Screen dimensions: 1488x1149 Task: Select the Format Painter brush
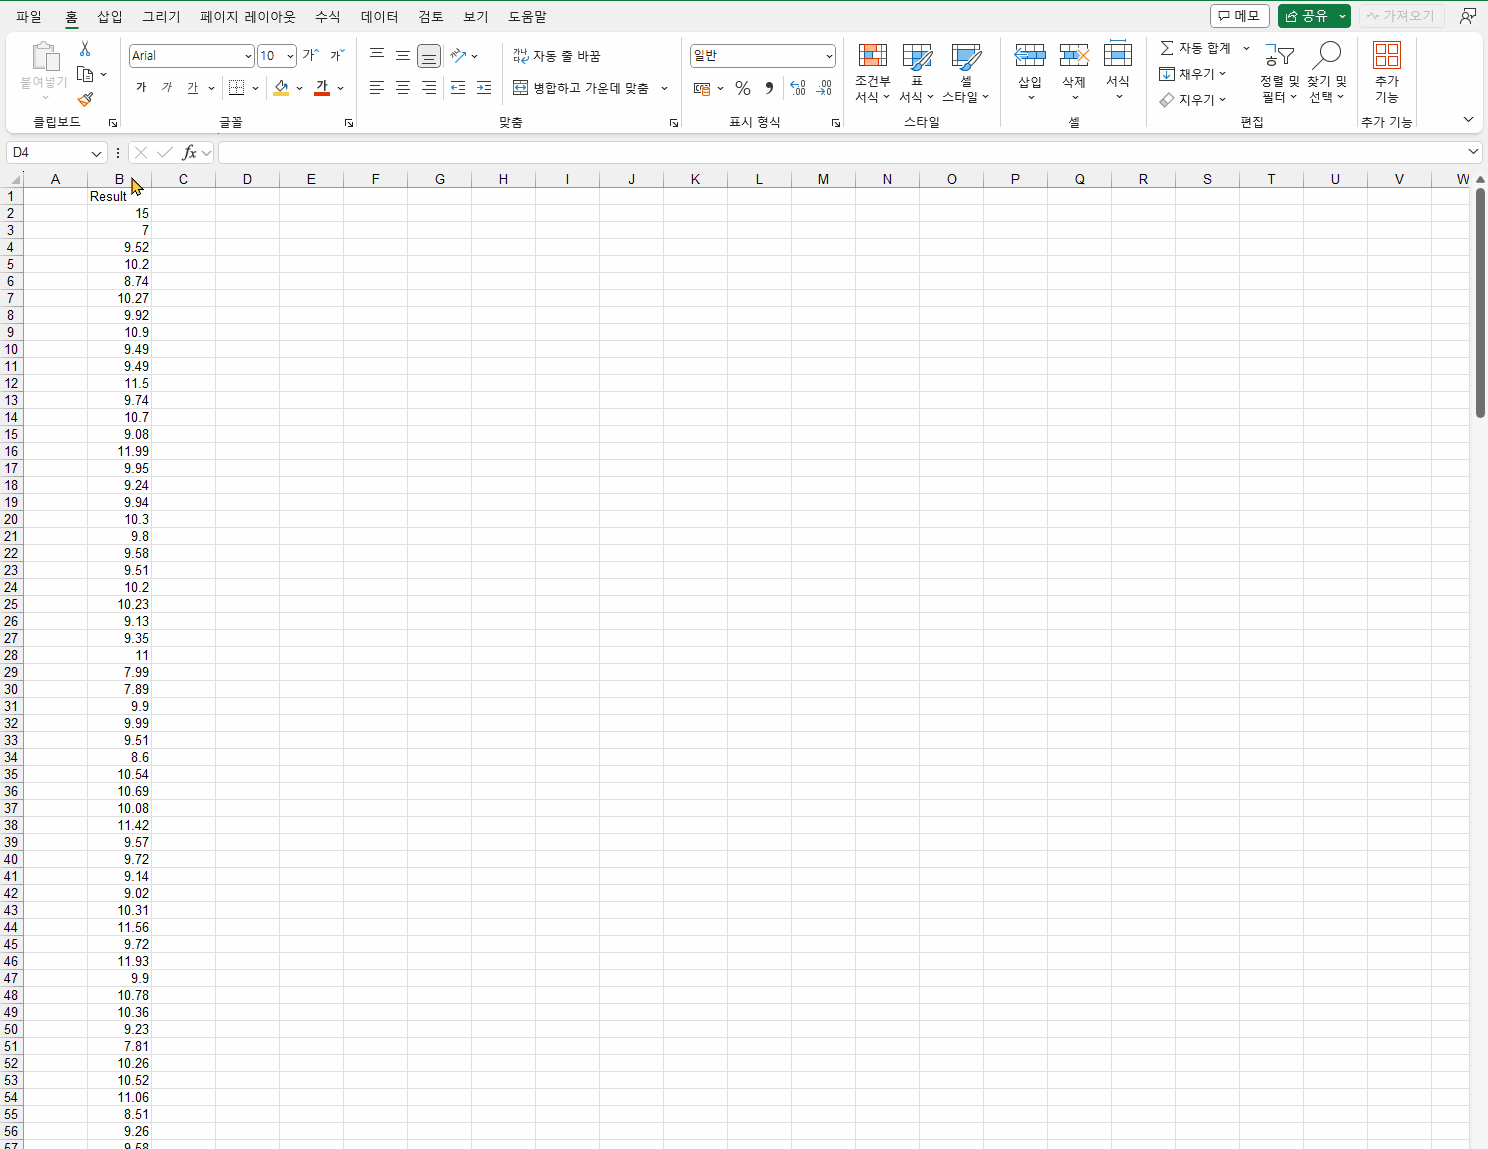point(85,99)
